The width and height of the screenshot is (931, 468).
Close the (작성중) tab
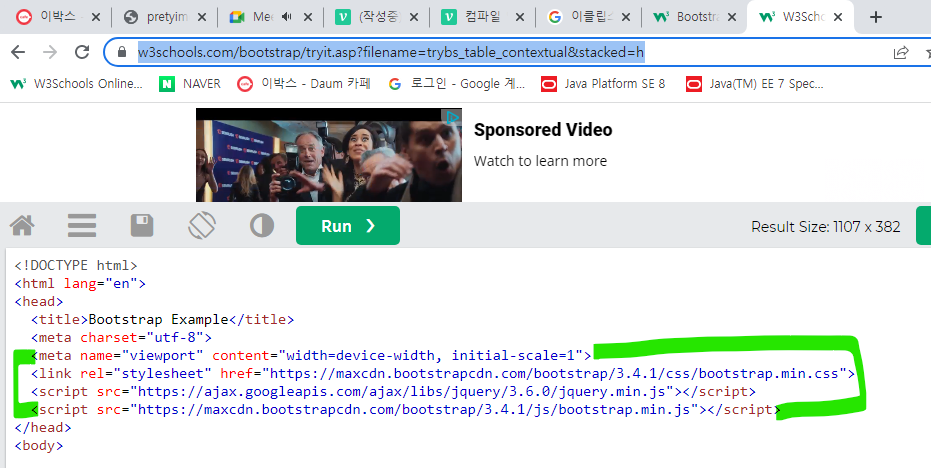[x=414, y=17]
